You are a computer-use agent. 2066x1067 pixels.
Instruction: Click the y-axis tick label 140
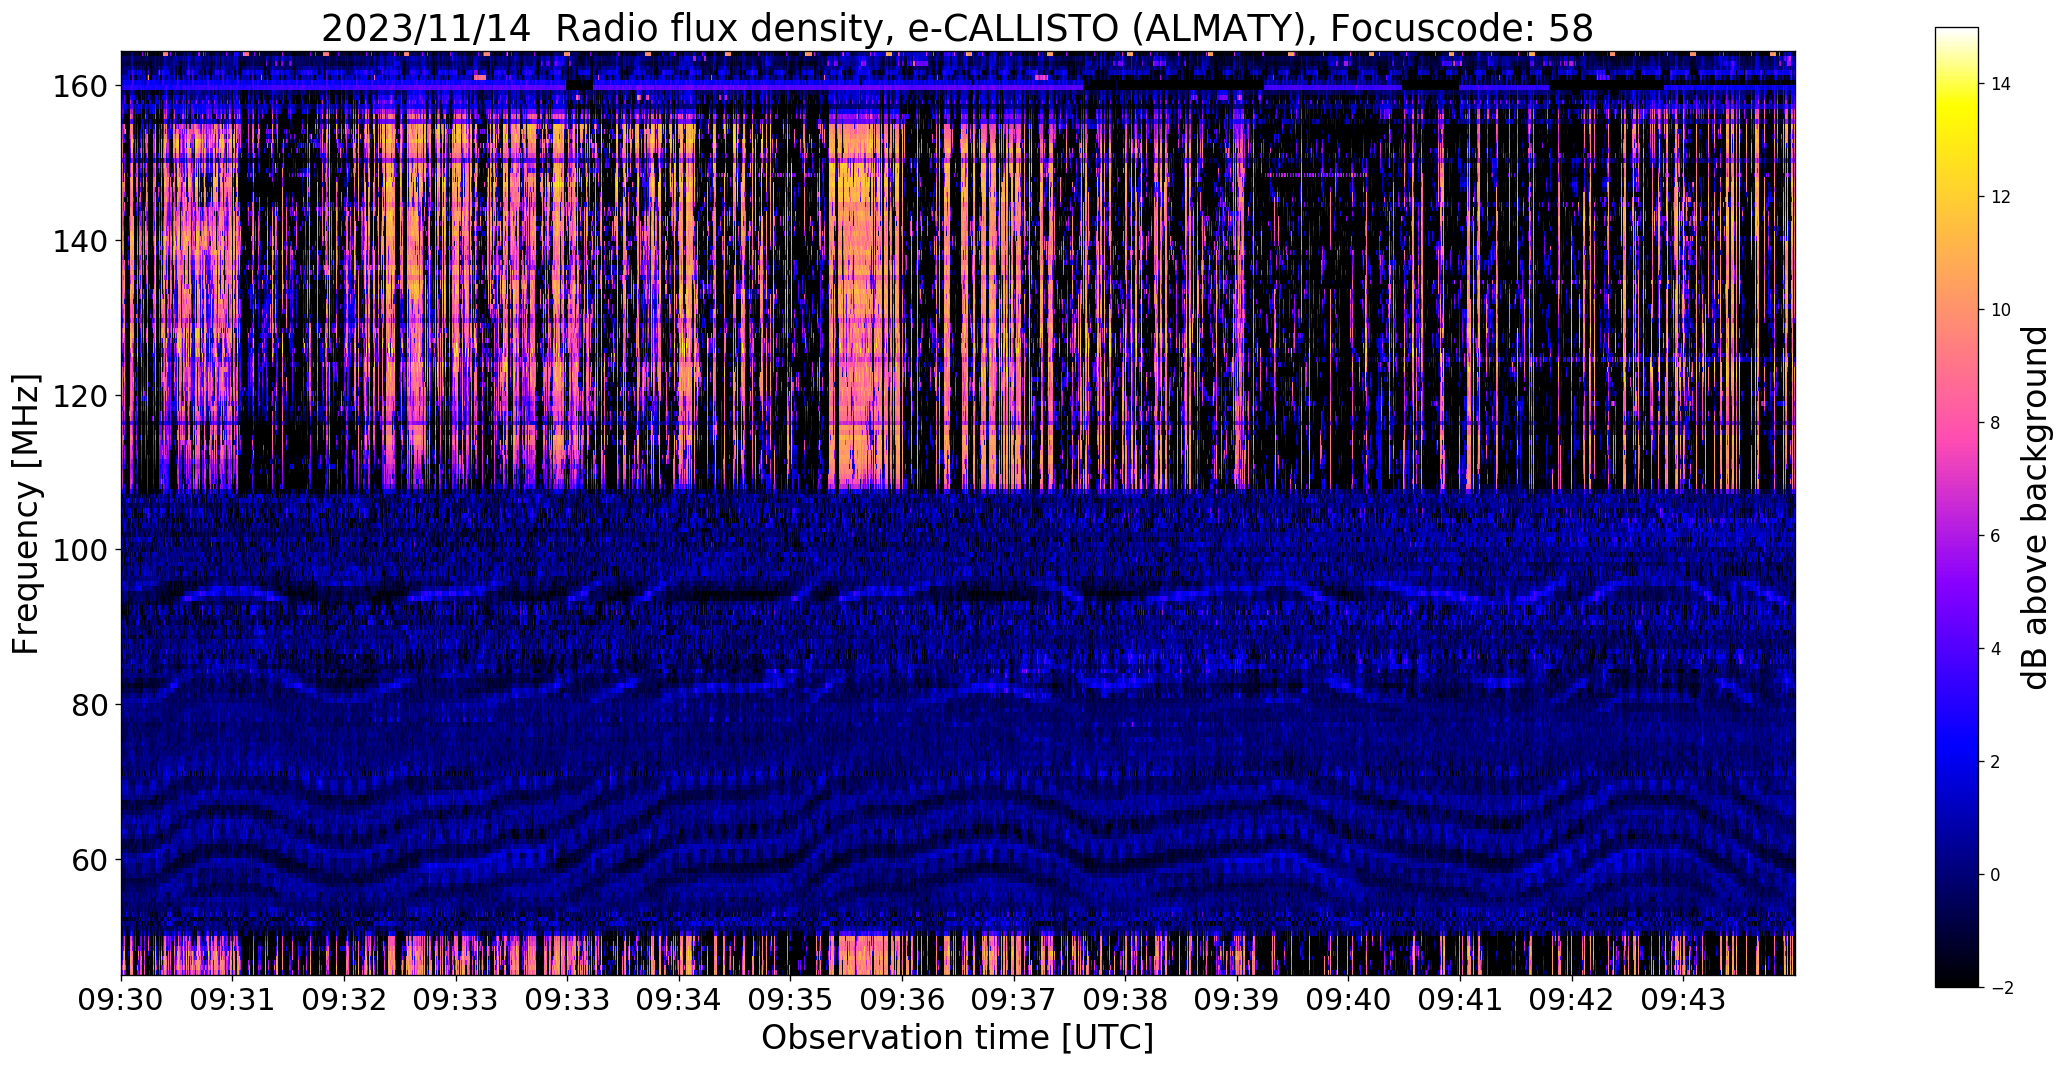tap(82, 242)
